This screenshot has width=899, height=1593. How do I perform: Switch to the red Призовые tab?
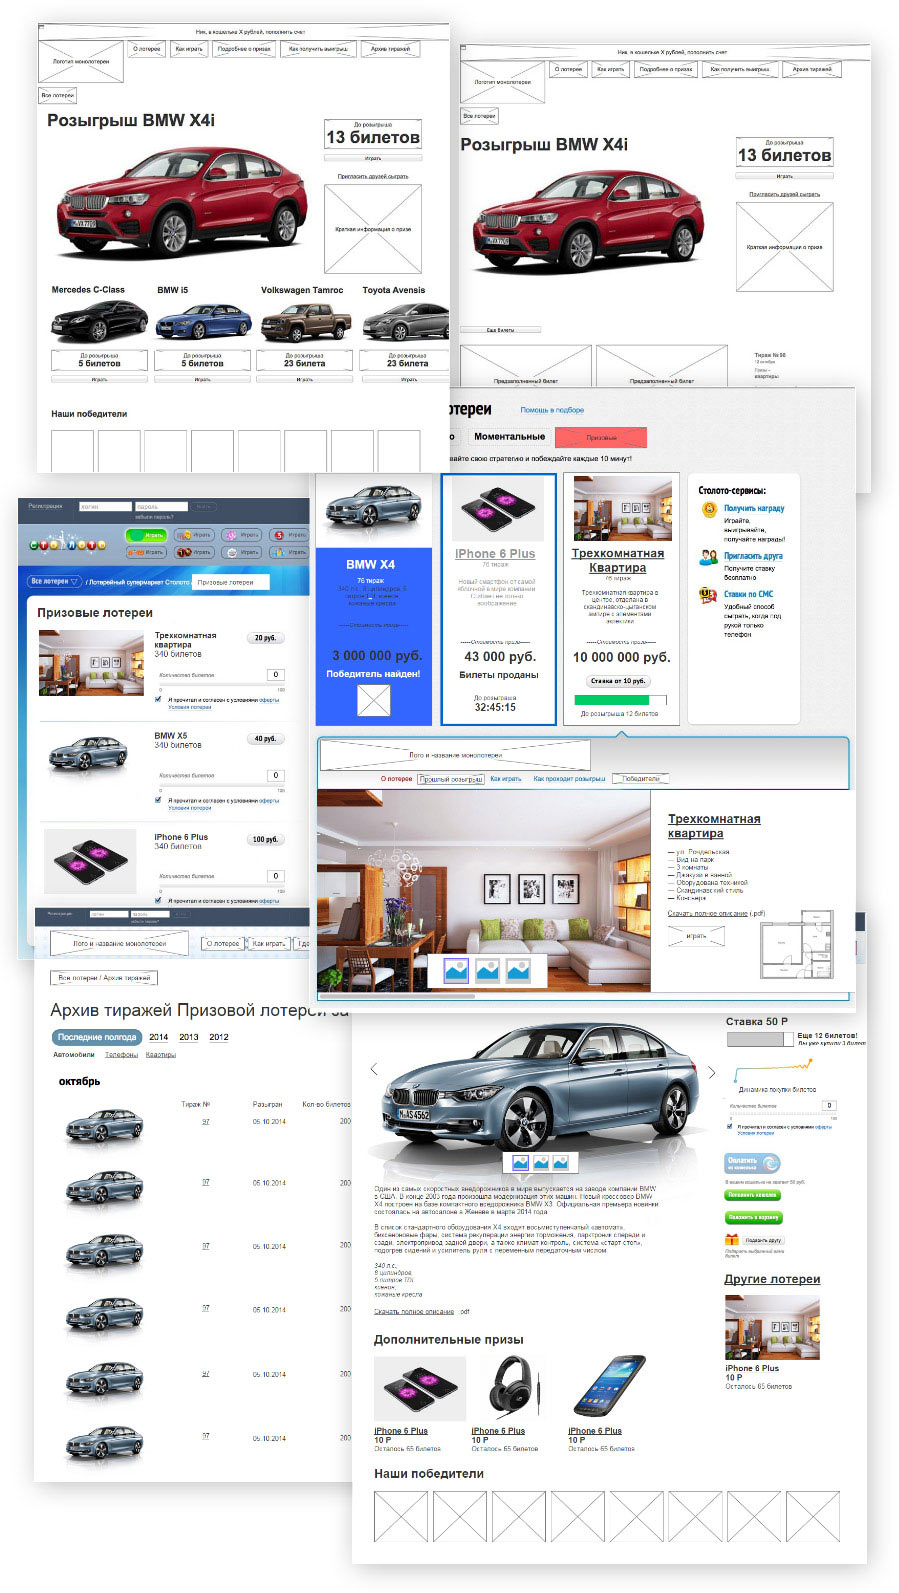[x=601, y=437]
